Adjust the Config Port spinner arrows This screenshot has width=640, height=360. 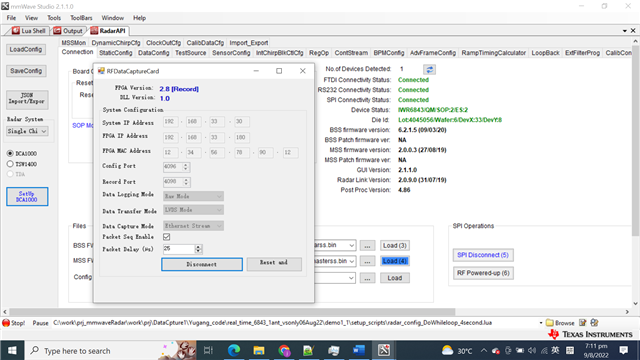pos(186,167)
